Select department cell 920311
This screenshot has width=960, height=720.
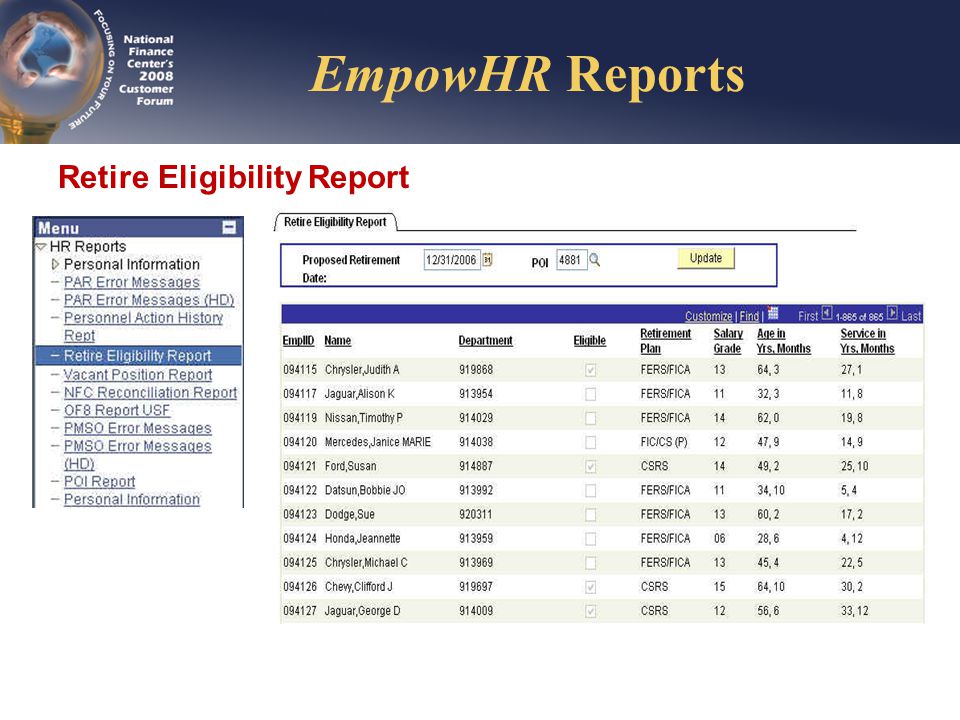[x=476, y=515]
